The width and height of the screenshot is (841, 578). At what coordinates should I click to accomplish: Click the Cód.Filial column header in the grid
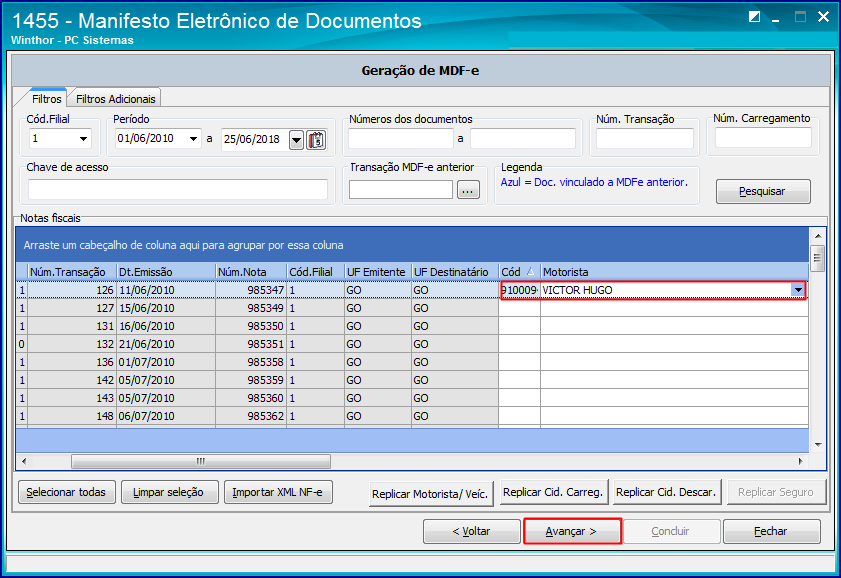(315, 272)
